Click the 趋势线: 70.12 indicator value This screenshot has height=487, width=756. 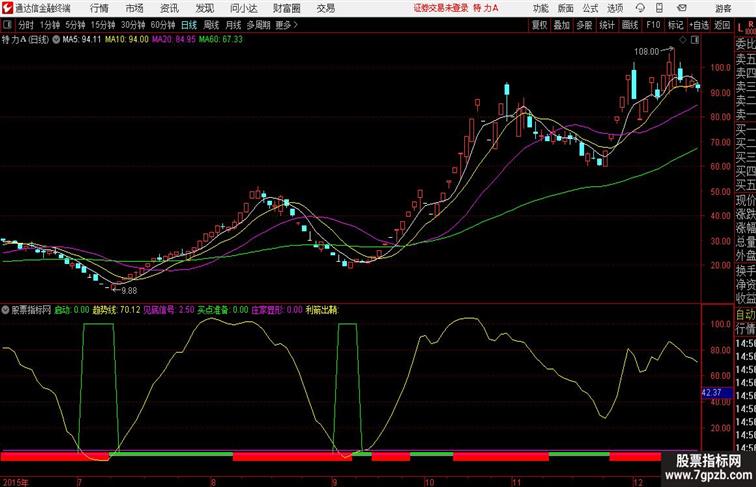coord(116,310)
